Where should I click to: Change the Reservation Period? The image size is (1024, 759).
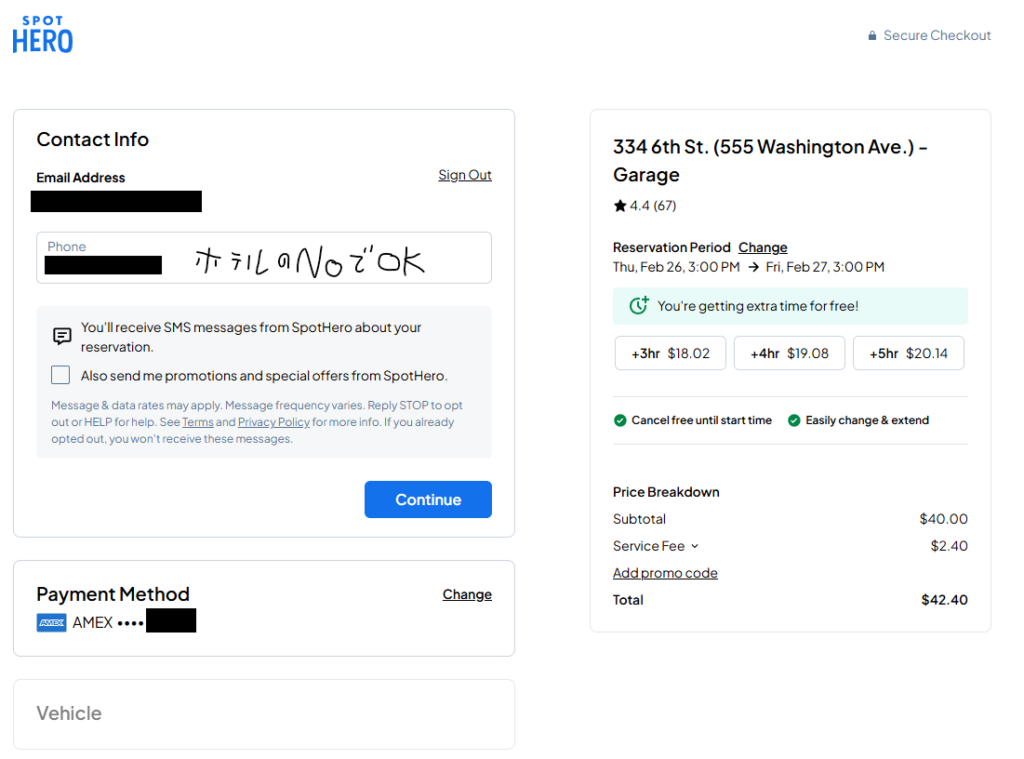(762, 247)
